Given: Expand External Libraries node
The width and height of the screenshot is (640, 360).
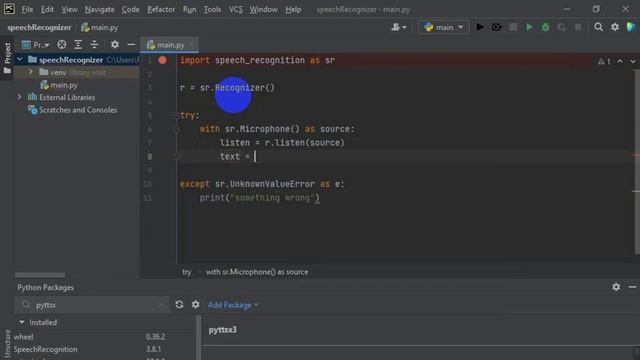Looking at the screenshot, I should pyautogui.click(x=20, y=97).
